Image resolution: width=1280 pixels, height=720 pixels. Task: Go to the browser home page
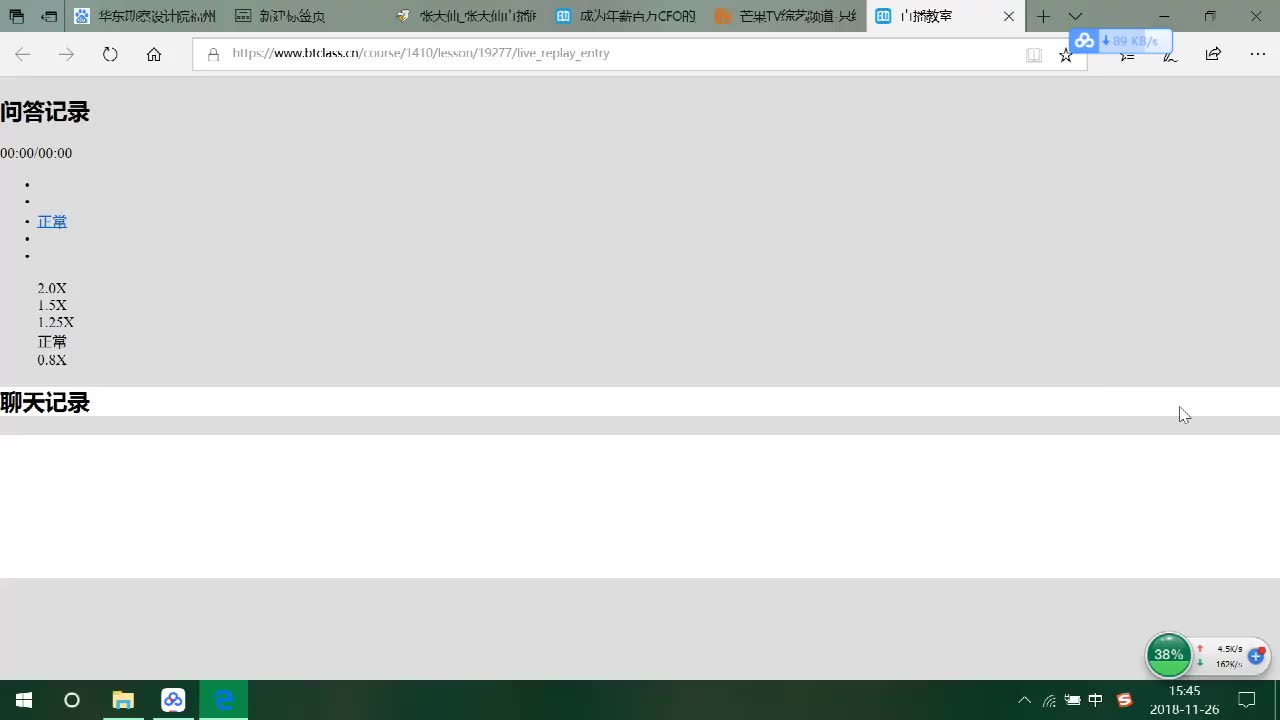[154, 55]
